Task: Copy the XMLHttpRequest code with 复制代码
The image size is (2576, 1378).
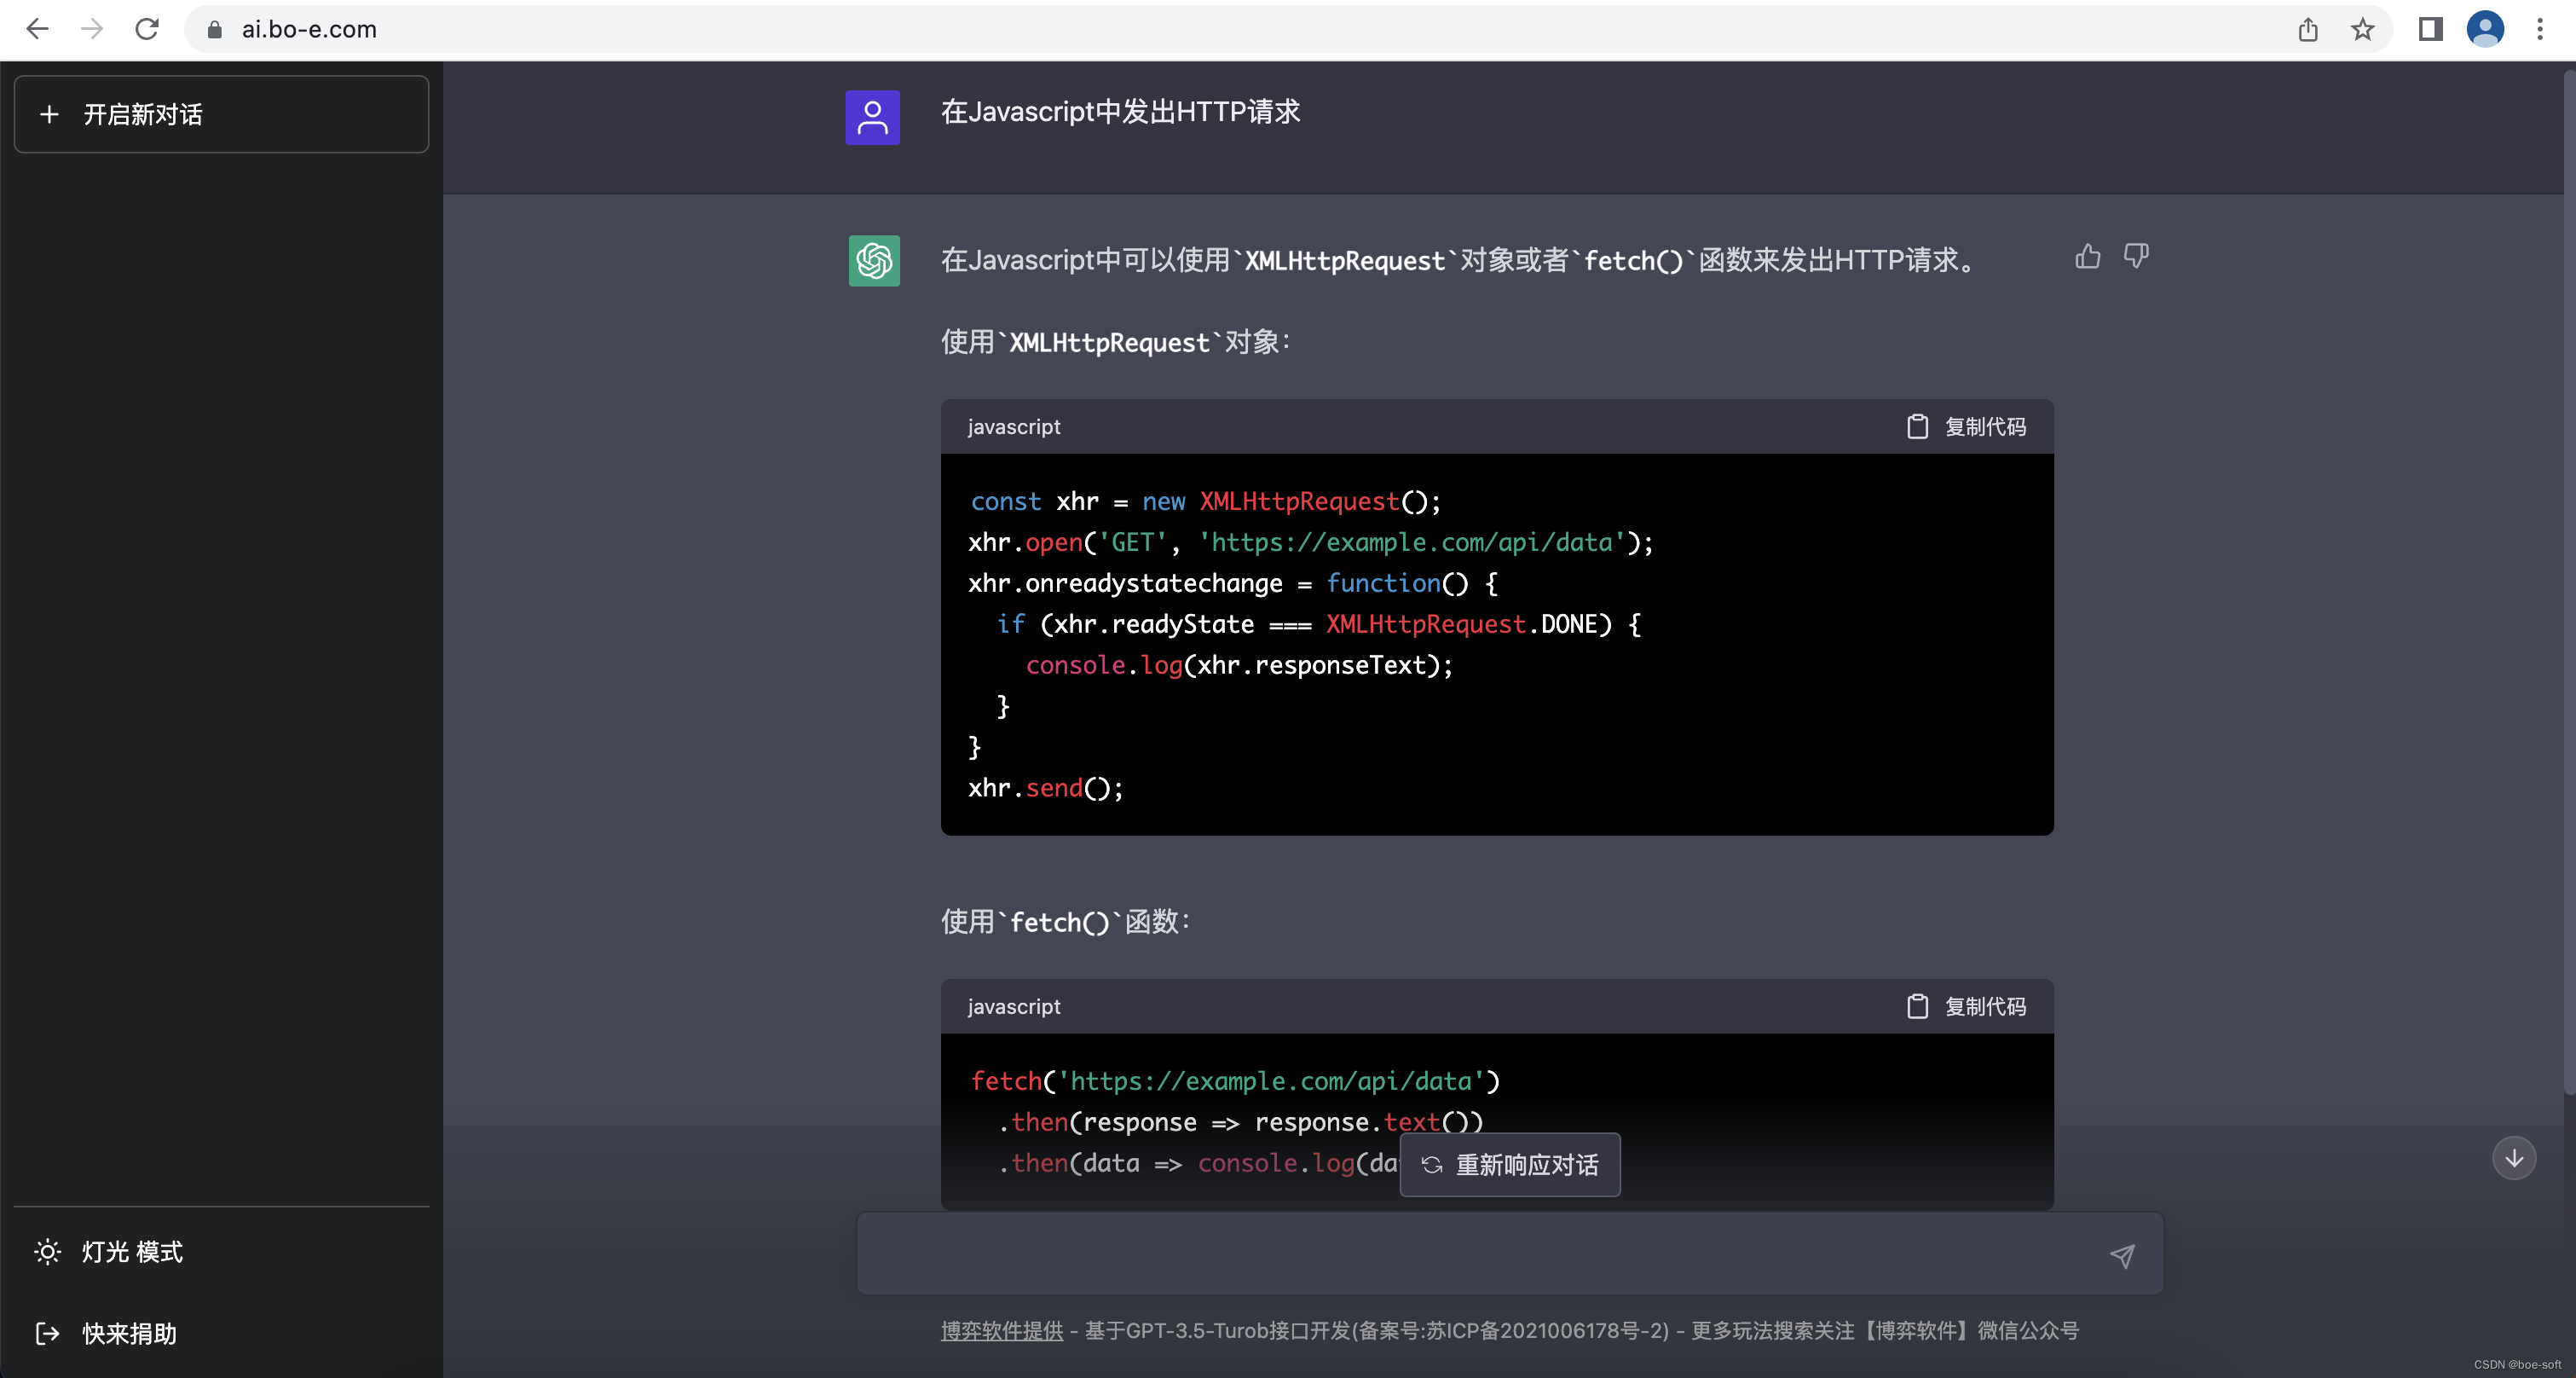Action: [x=1966, y=427]
